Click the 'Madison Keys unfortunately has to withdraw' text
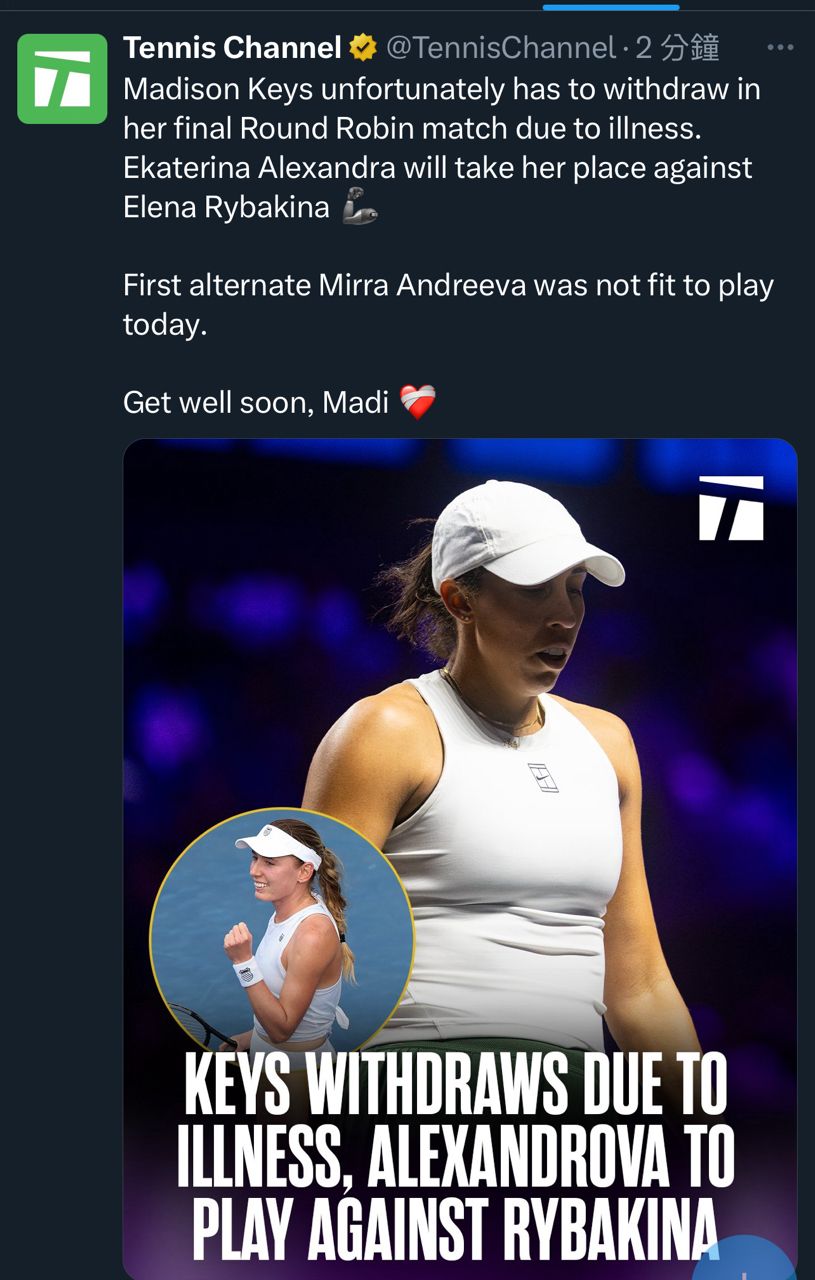 tap(441, 90)
